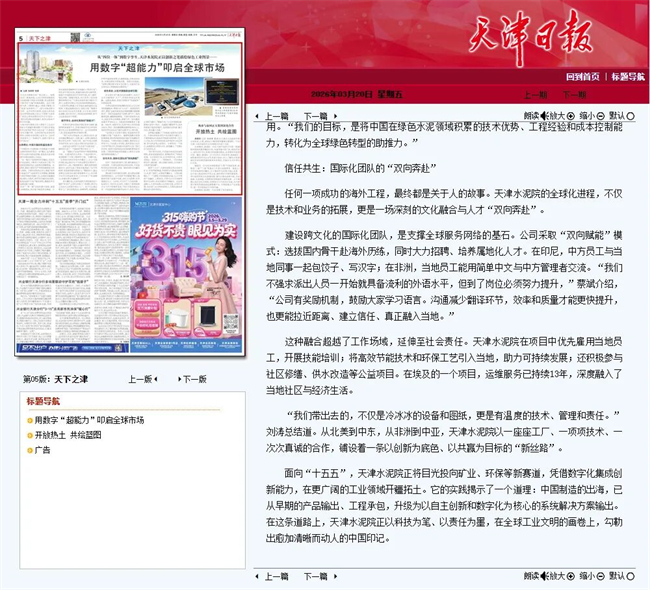
Task: Click the 缩小 zoom-out minus icon at top
Action: (x=599, y=115)
